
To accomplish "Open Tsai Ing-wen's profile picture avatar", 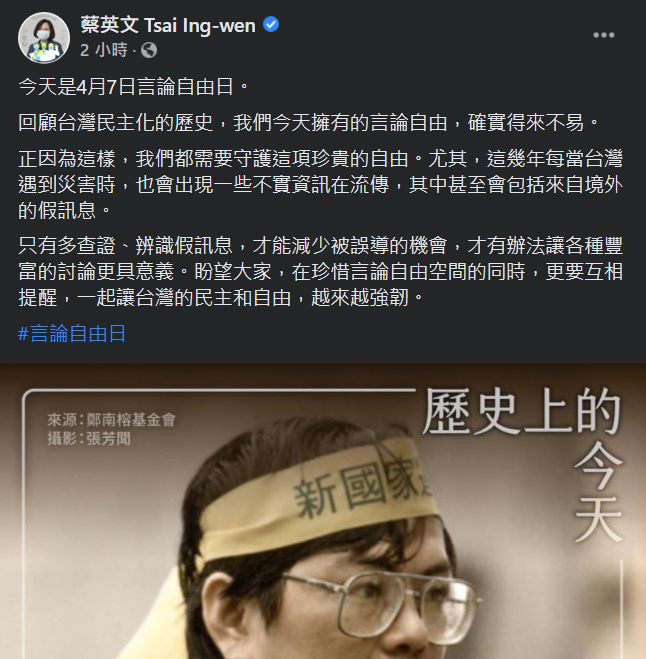I will (x=44, y=38).
